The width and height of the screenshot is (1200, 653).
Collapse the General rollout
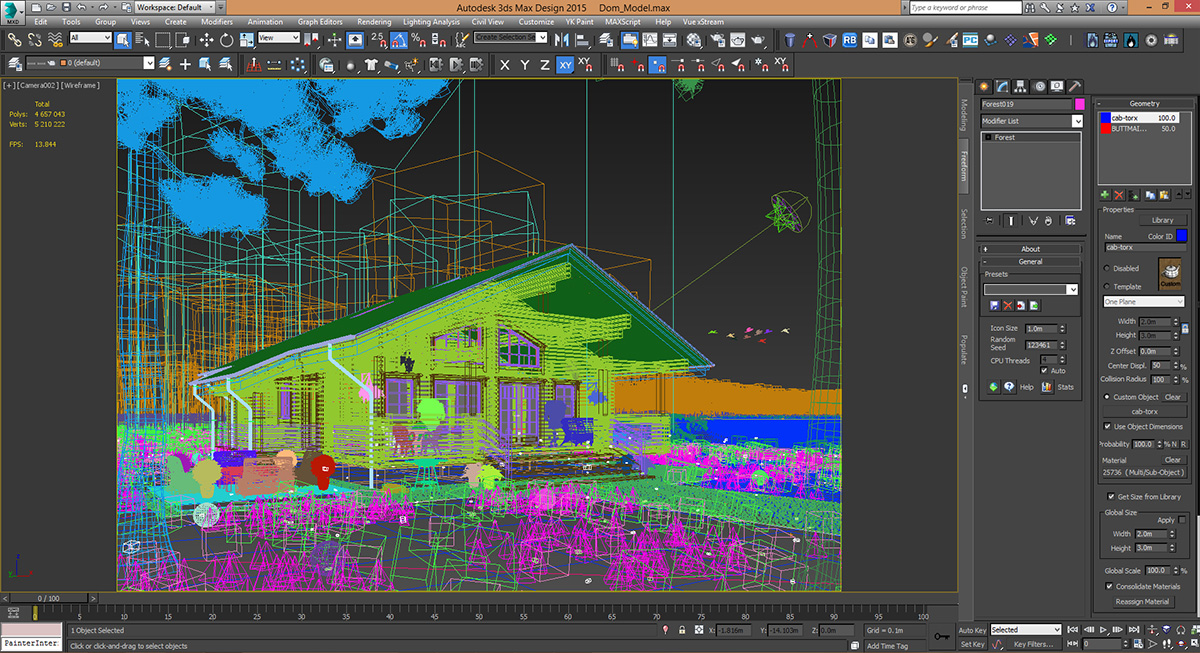coord(1030,262)
